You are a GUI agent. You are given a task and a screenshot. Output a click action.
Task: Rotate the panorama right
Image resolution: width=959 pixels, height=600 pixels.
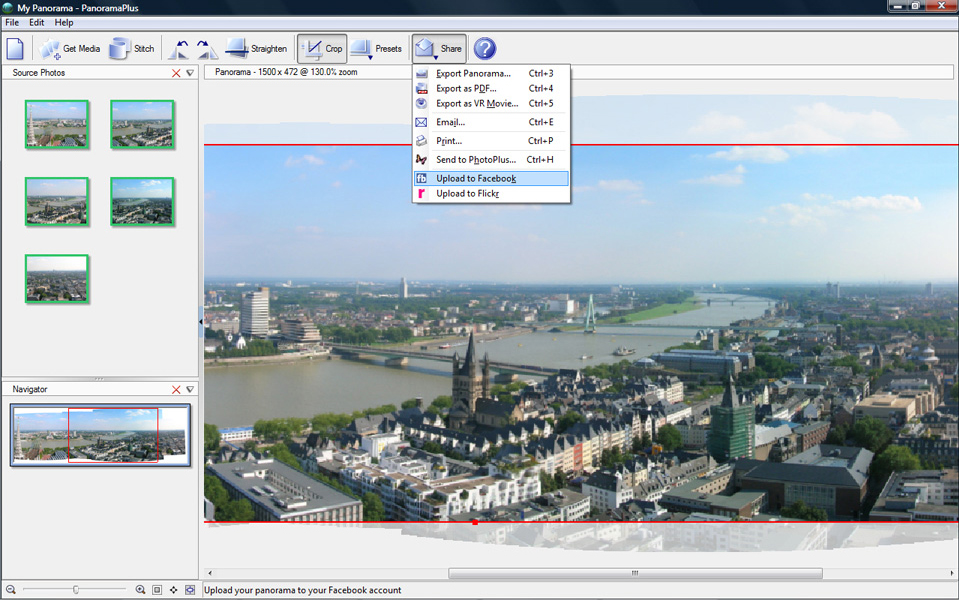(x=206, y=49)
